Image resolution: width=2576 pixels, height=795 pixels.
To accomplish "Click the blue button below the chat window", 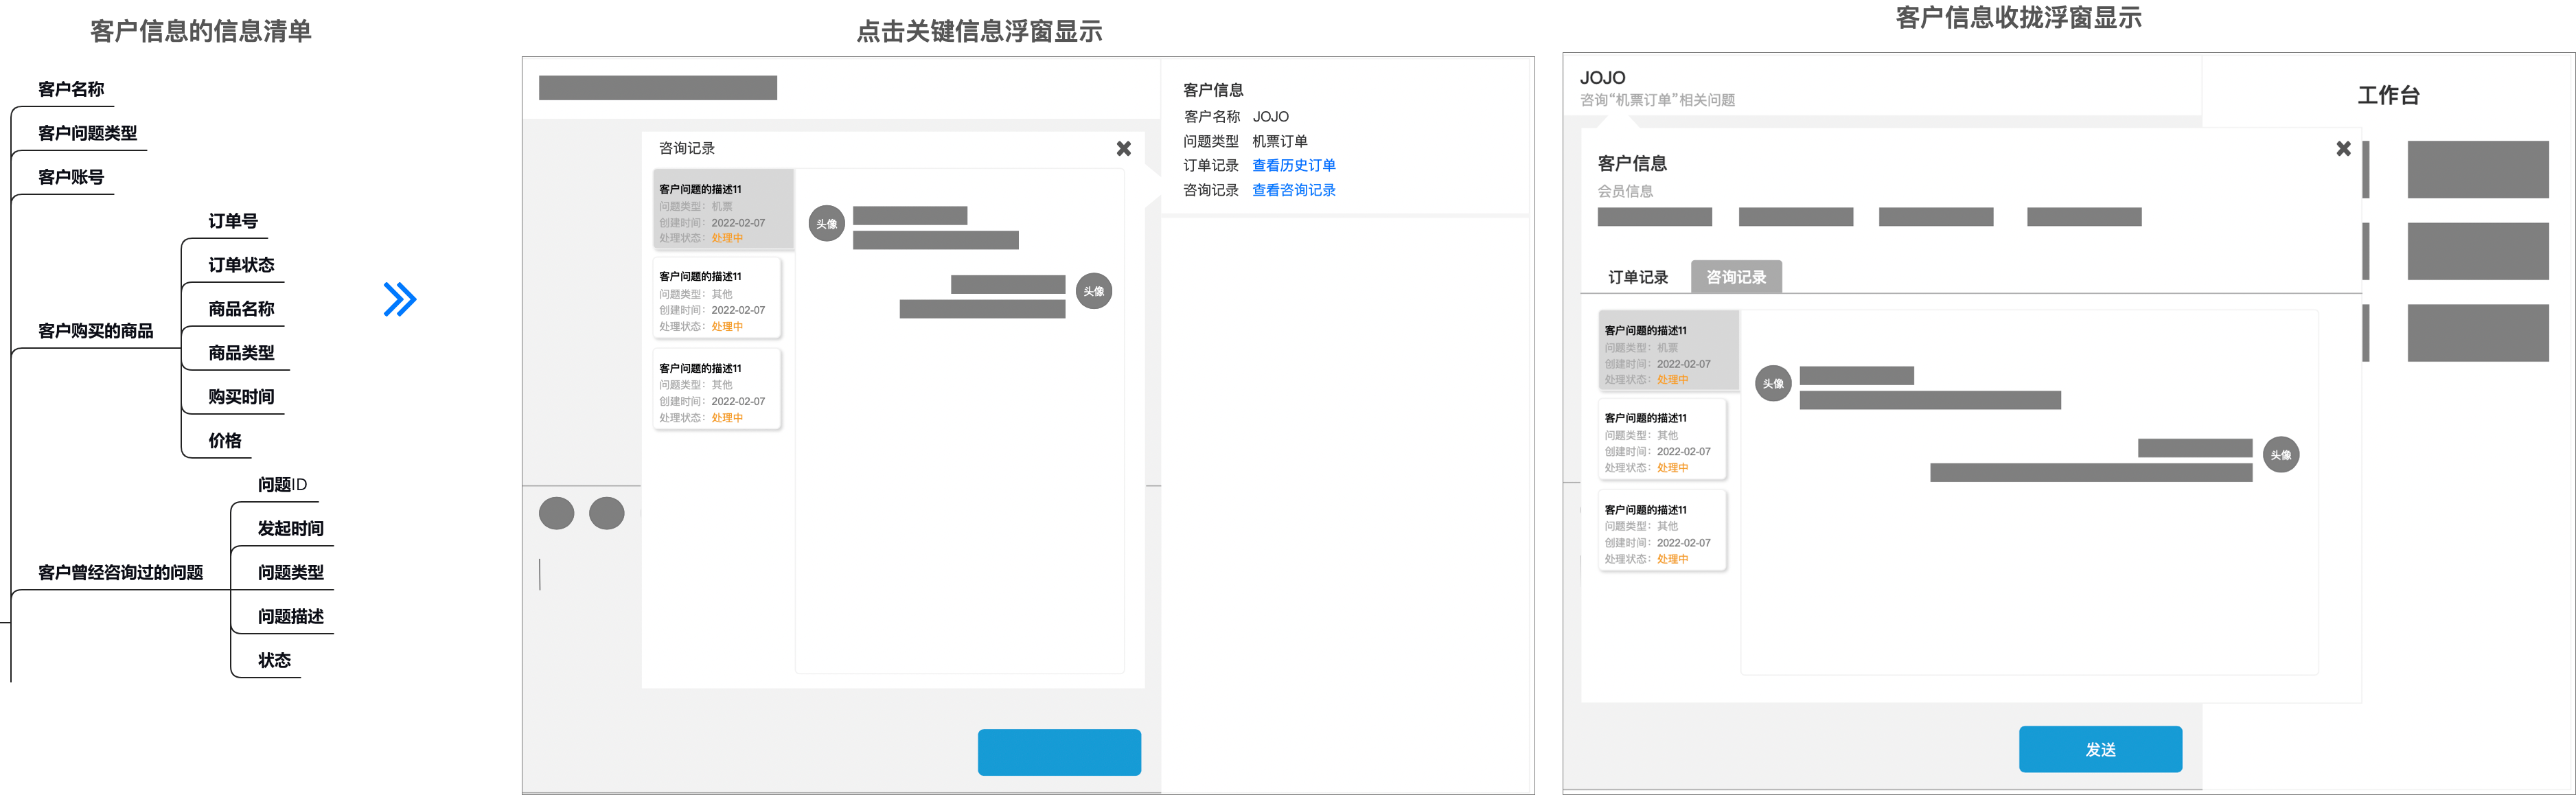I will coord(1059,751).
